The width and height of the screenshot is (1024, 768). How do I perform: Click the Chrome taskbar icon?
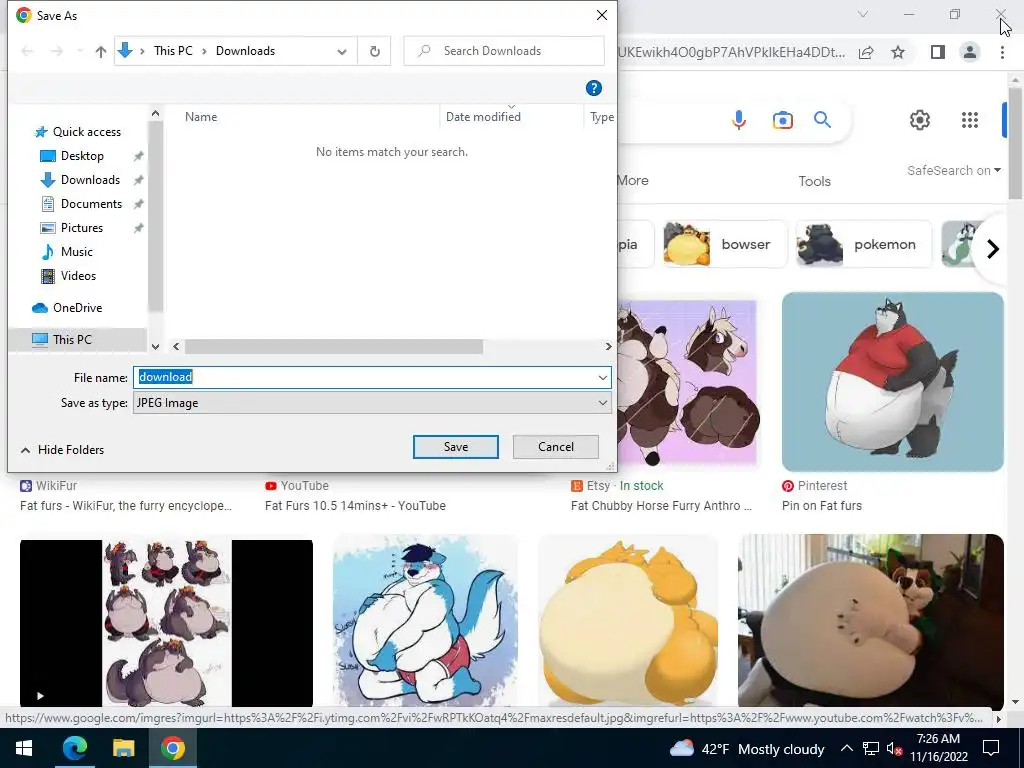tap(172, 748)
